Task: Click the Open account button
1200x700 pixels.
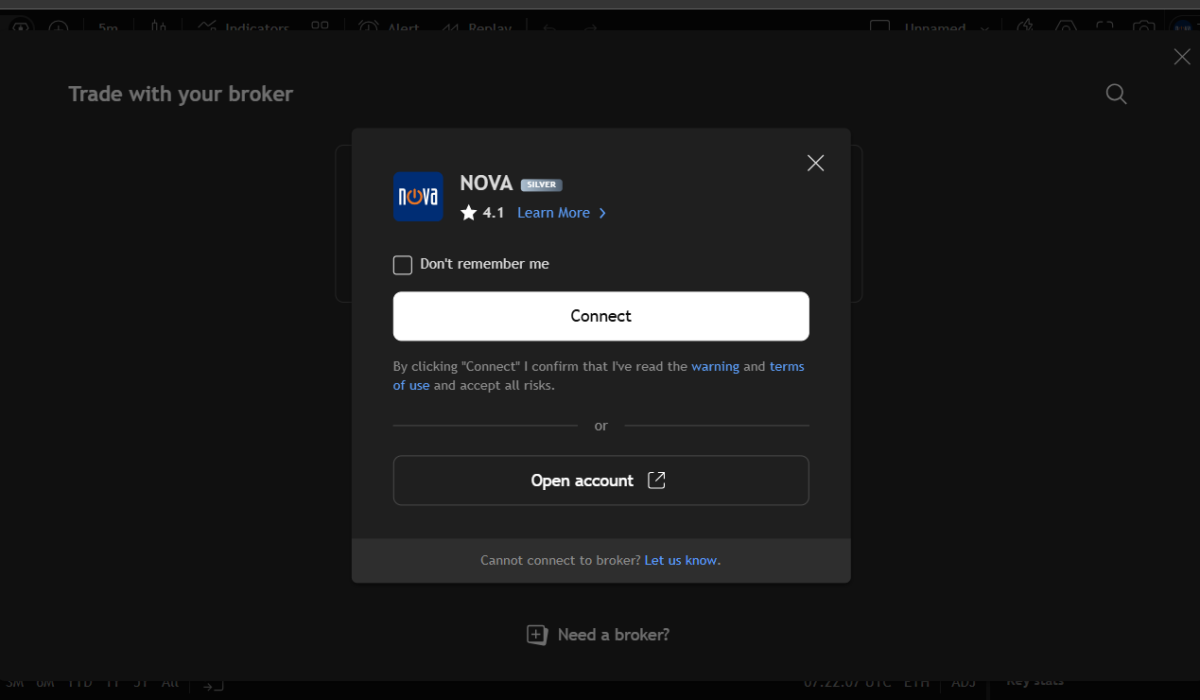Action: 601,481
